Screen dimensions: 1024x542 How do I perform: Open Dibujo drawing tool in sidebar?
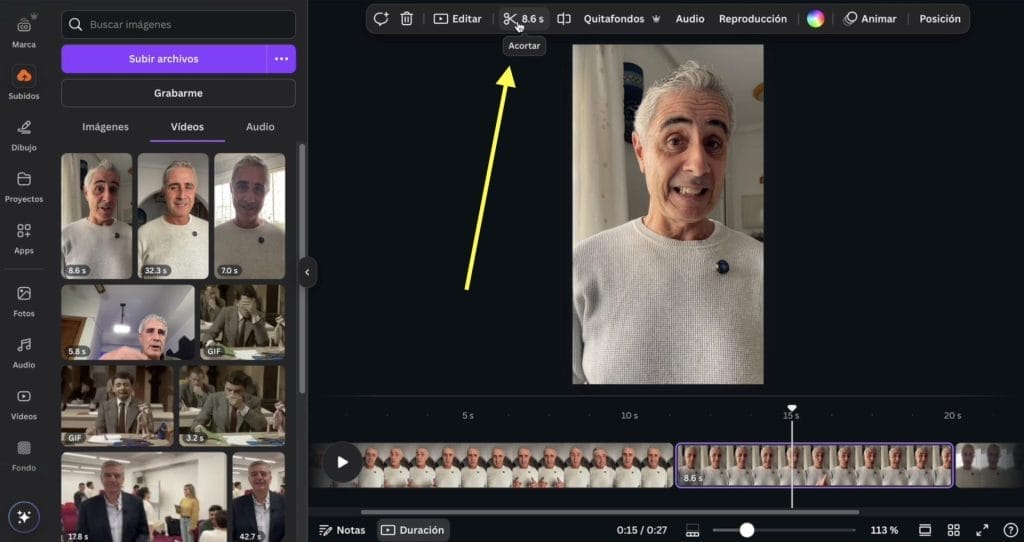[24, 134]
